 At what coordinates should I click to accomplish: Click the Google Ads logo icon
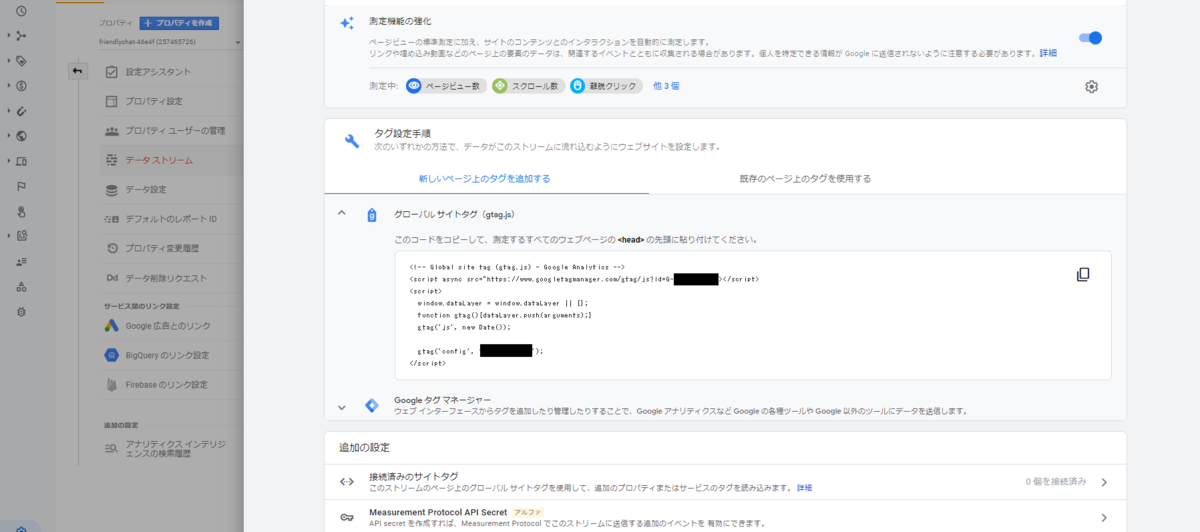tap(113, 326)
